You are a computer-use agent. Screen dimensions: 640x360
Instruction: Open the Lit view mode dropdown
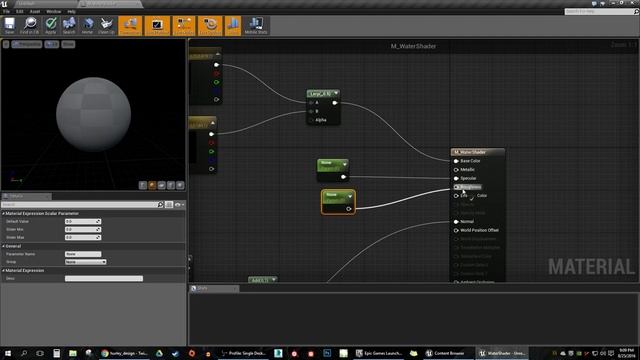click(x=51, y=44)
